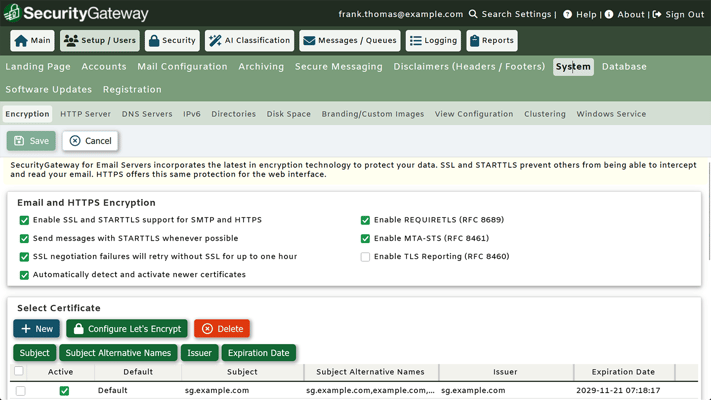Screen dimensions: 711x400
Task: Go to Landing Page menu
Action: click(38, 67)
